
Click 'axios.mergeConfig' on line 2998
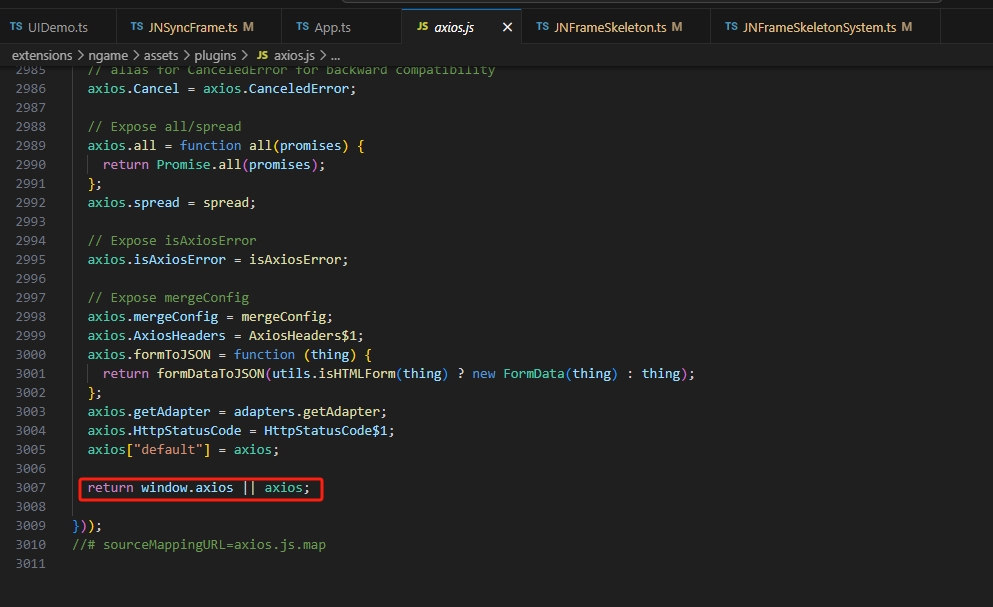click(x=153, y=317)
